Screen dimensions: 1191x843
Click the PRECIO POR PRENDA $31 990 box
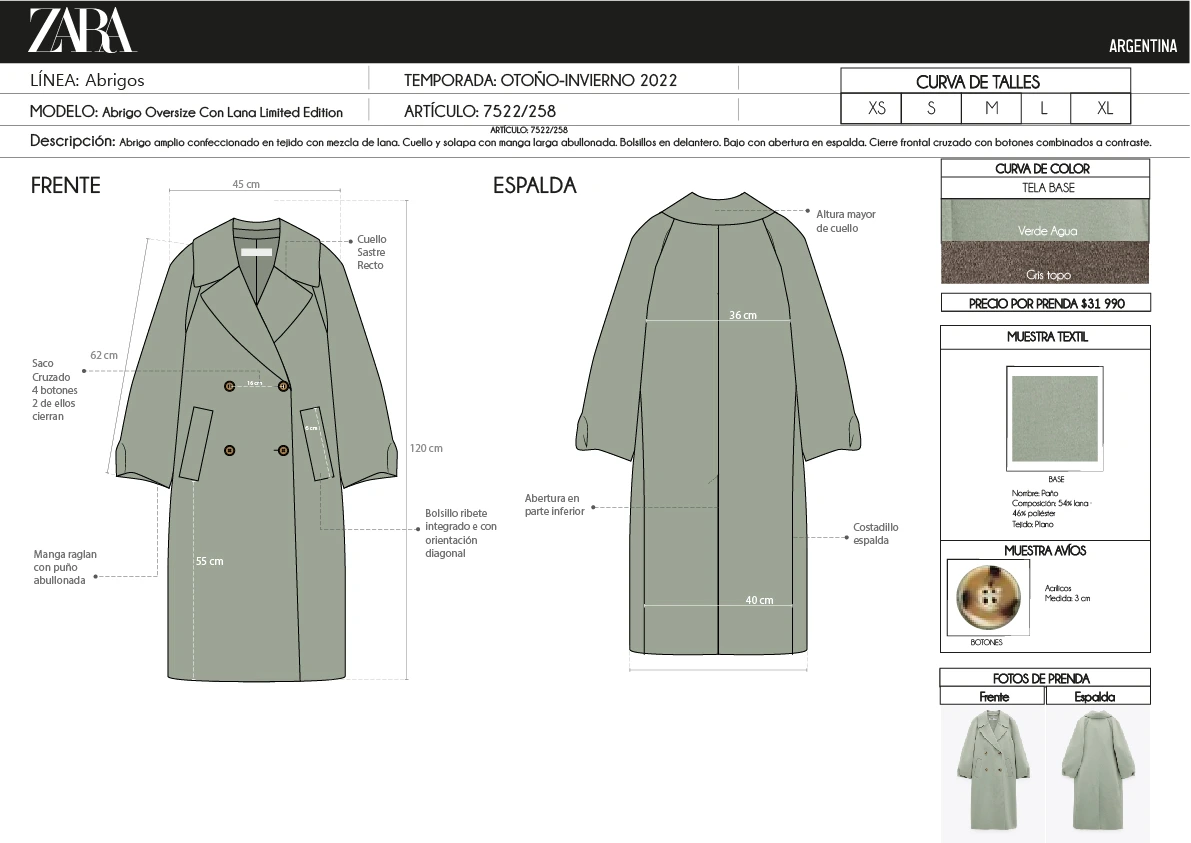(1046, 303)
